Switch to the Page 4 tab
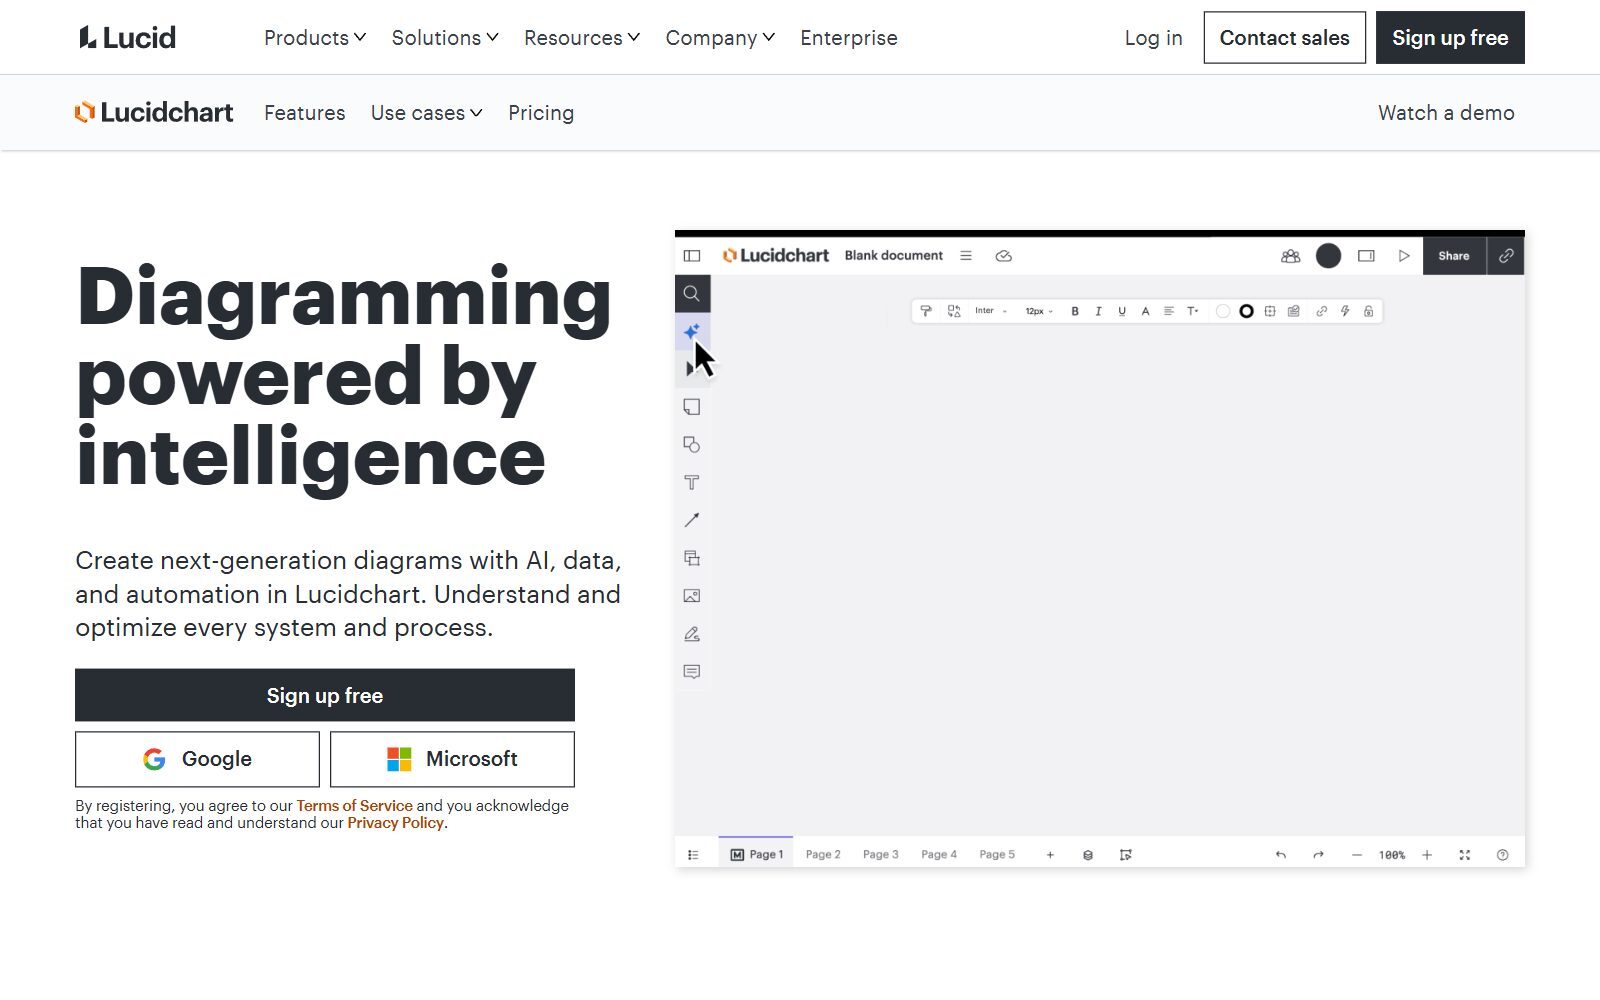1600x1000 pixels. [x=939, y=855]
